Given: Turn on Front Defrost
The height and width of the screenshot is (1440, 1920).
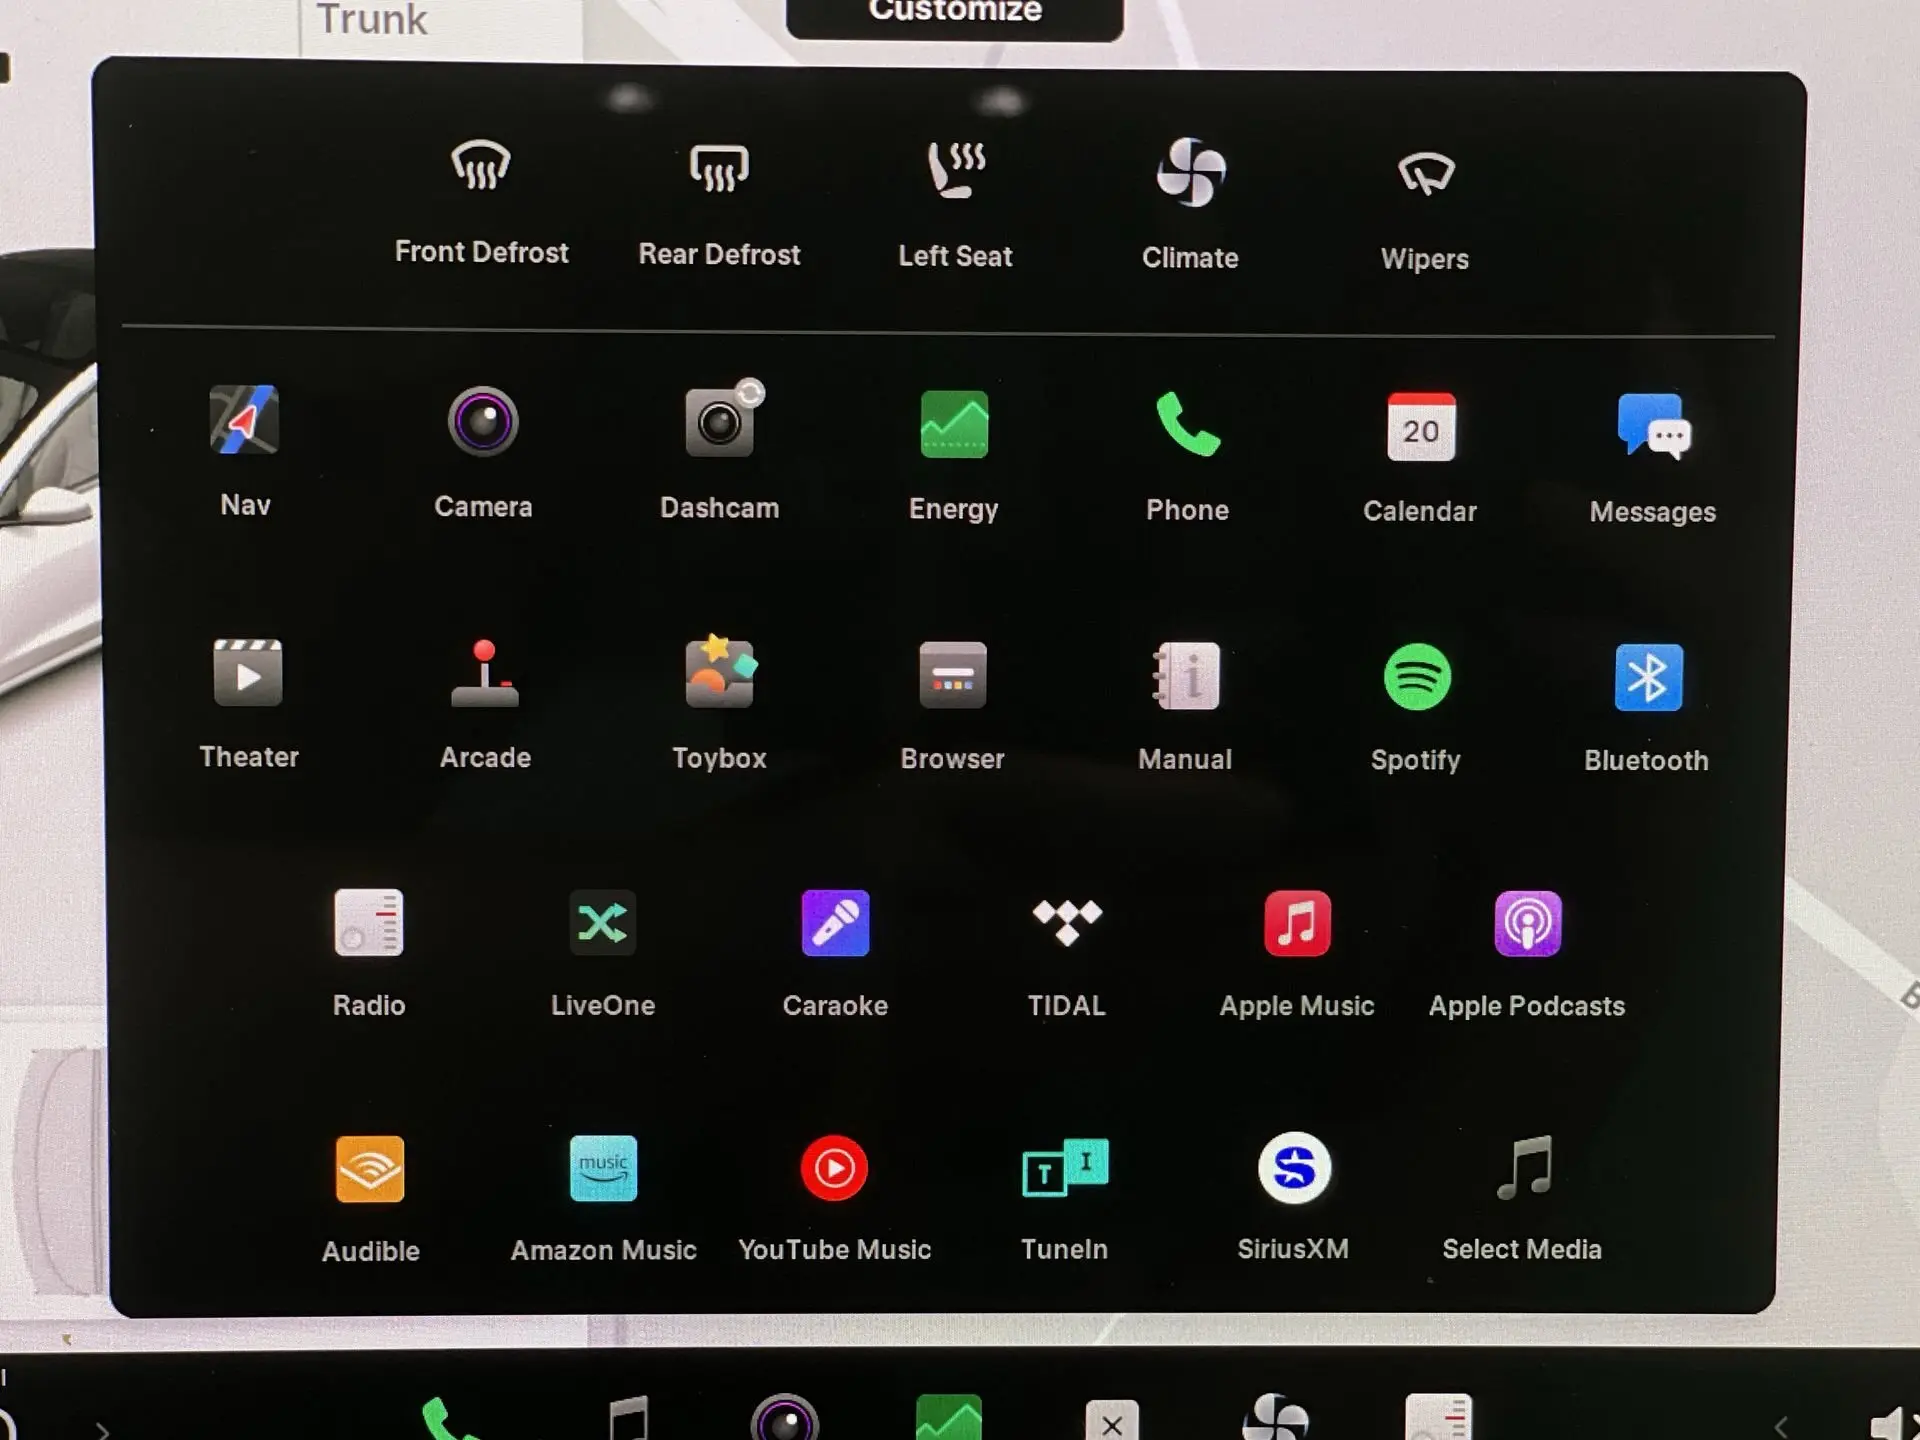Looking at the screenshot, I should point(481,202).
